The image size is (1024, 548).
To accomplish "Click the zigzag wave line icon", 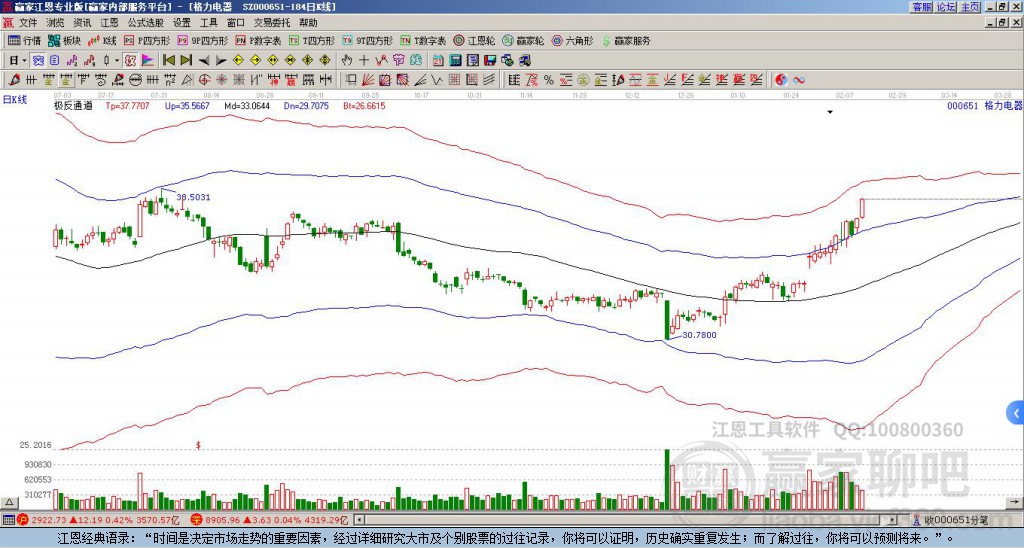I will coord(437,80).
